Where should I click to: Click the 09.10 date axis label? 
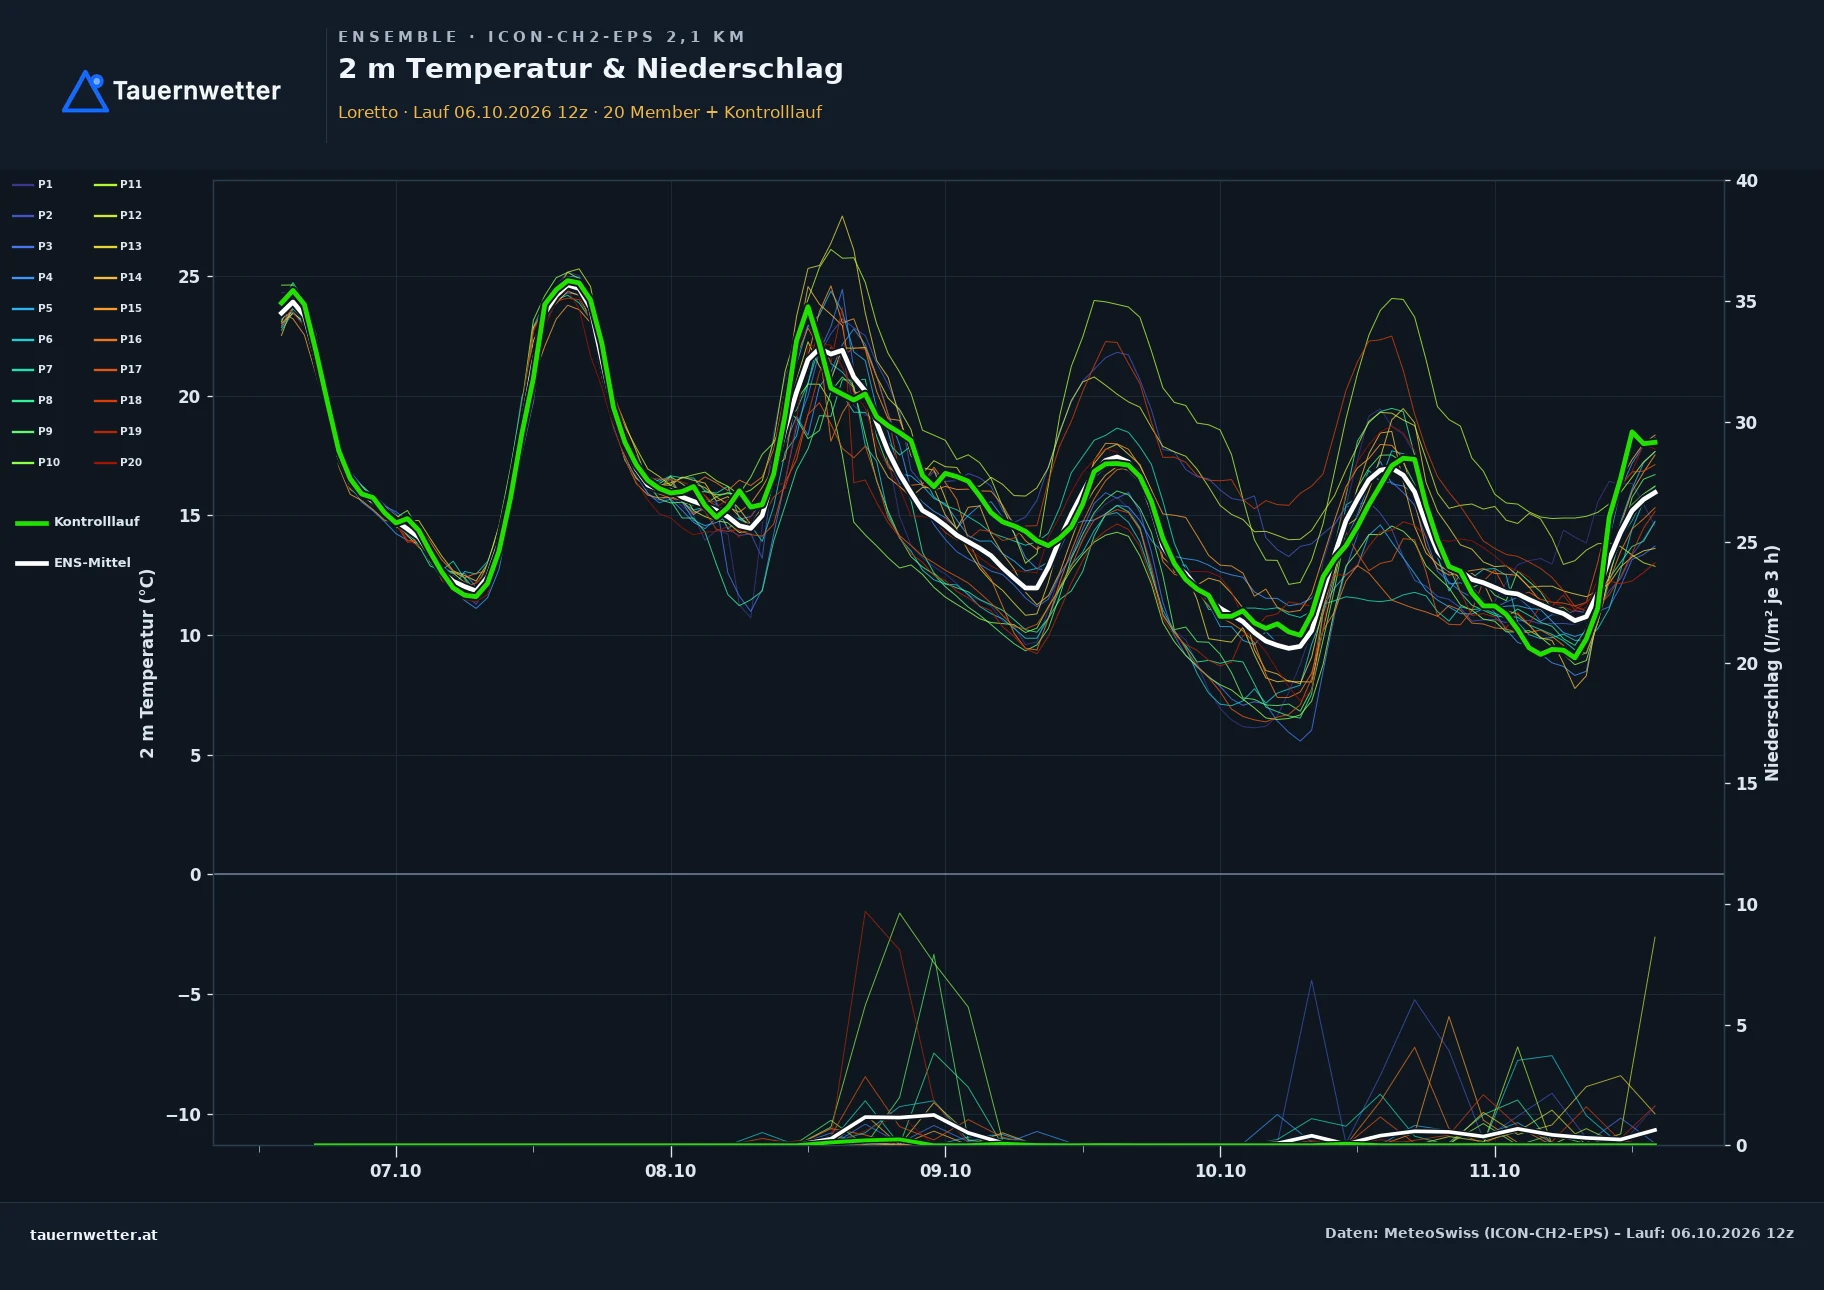945,1170
